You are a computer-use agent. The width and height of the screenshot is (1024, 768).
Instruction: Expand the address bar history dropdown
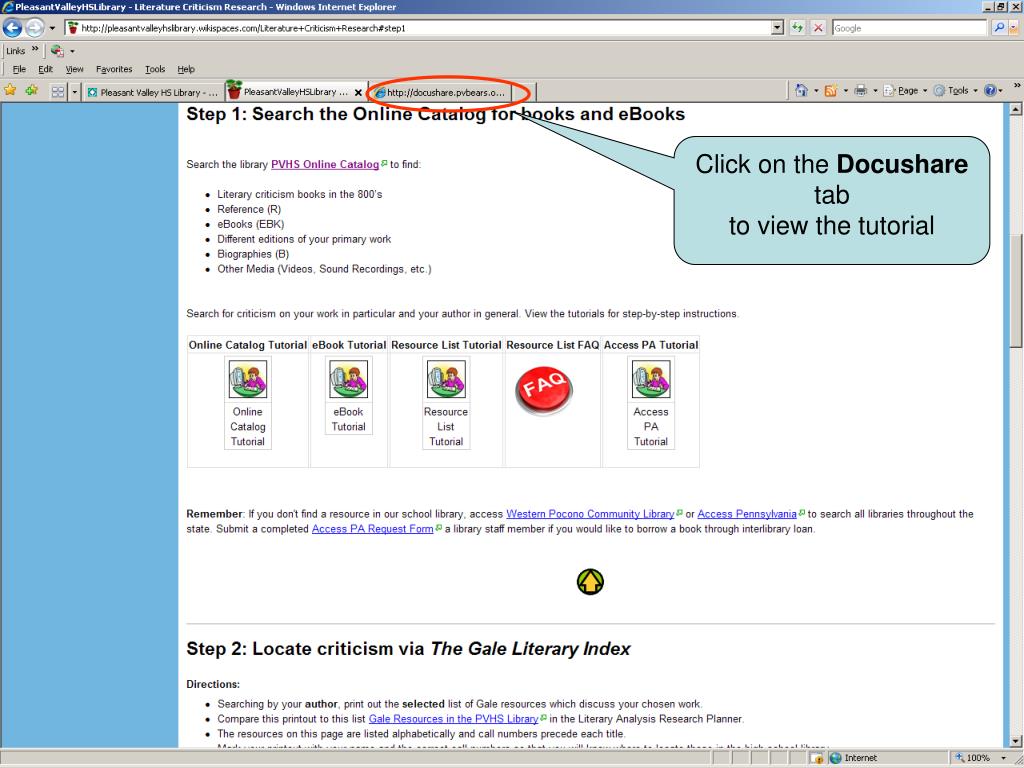pos(777,28)
